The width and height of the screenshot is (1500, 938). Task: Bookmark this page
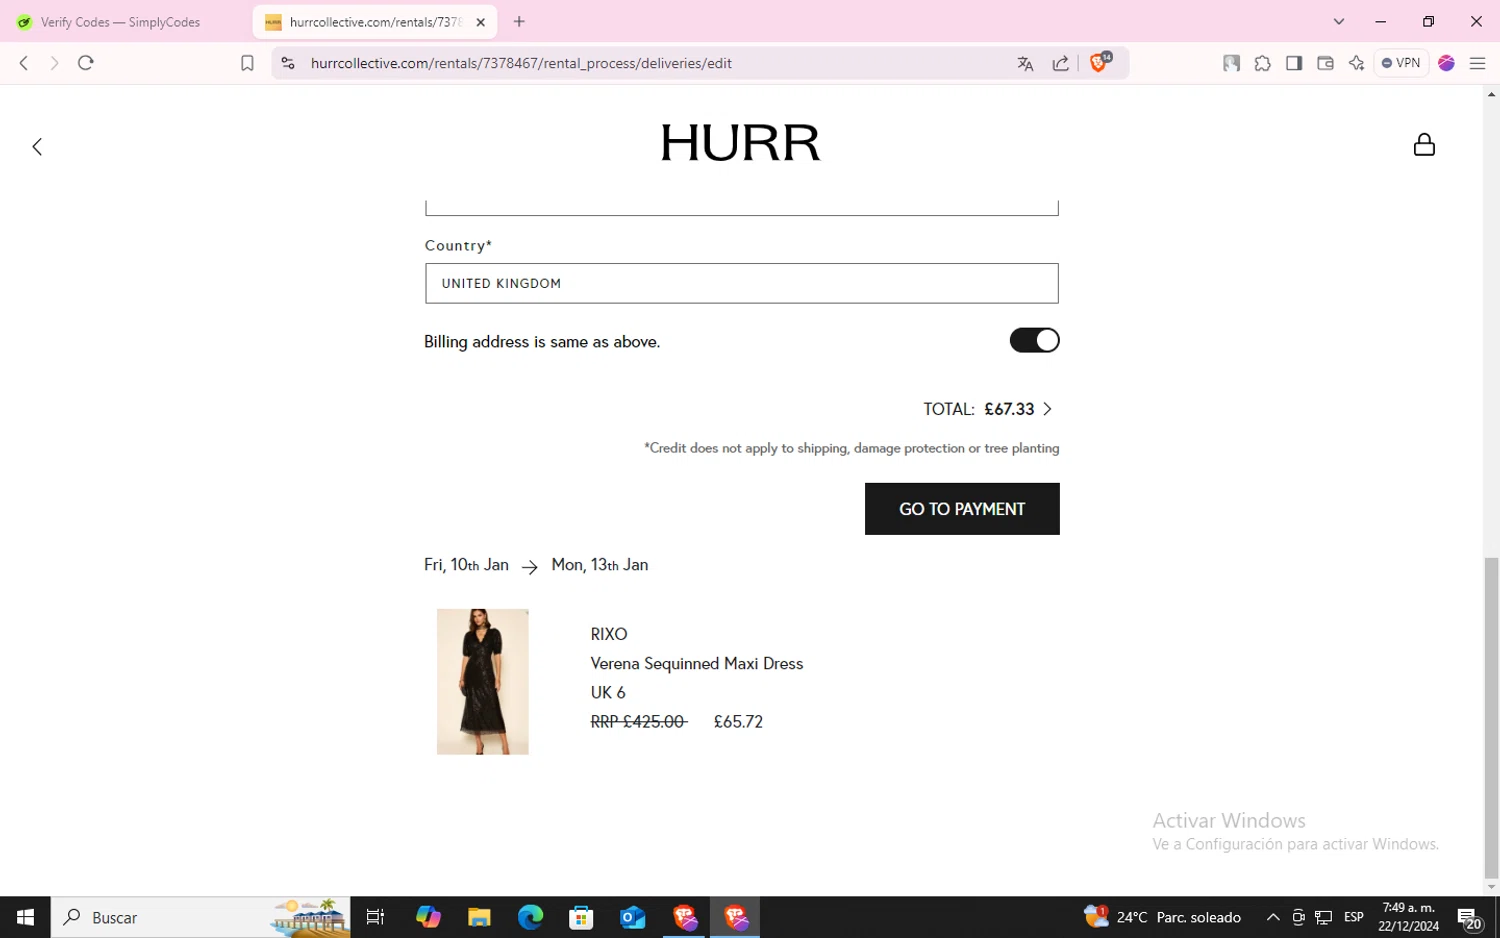tap(247, 63)
